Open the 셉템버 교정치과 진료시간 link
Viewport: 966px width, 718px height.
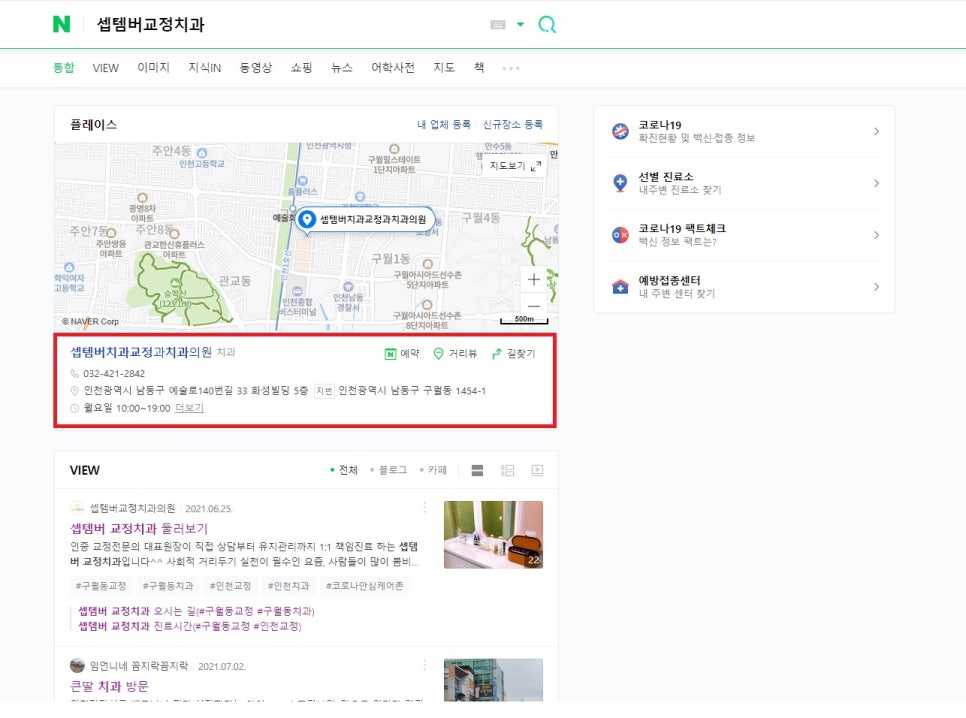tap(190, 626)
